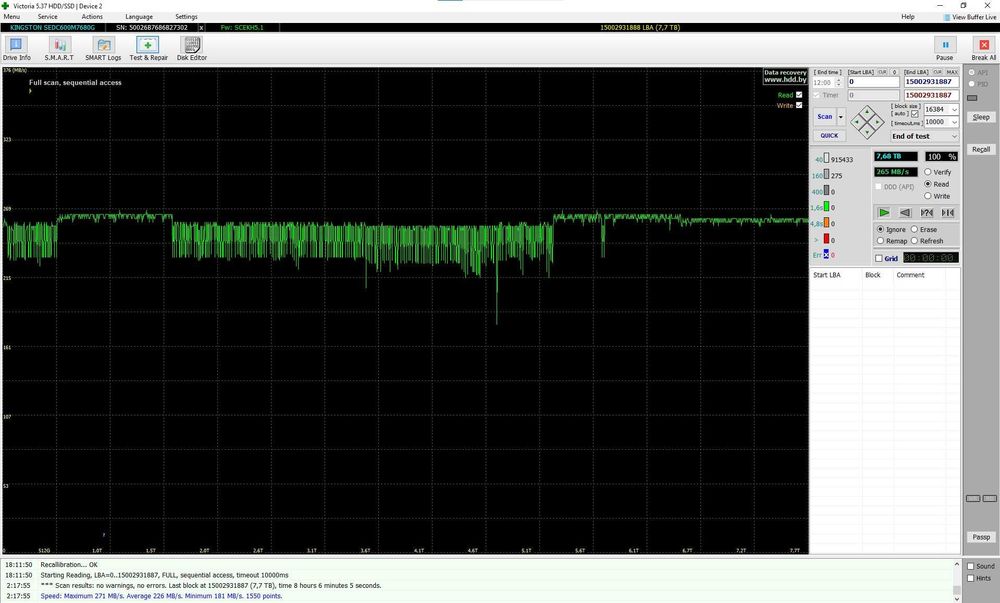Click the Start LBA column header
Viewport: 1000px width, 603px height.
(x=827, y=275)
